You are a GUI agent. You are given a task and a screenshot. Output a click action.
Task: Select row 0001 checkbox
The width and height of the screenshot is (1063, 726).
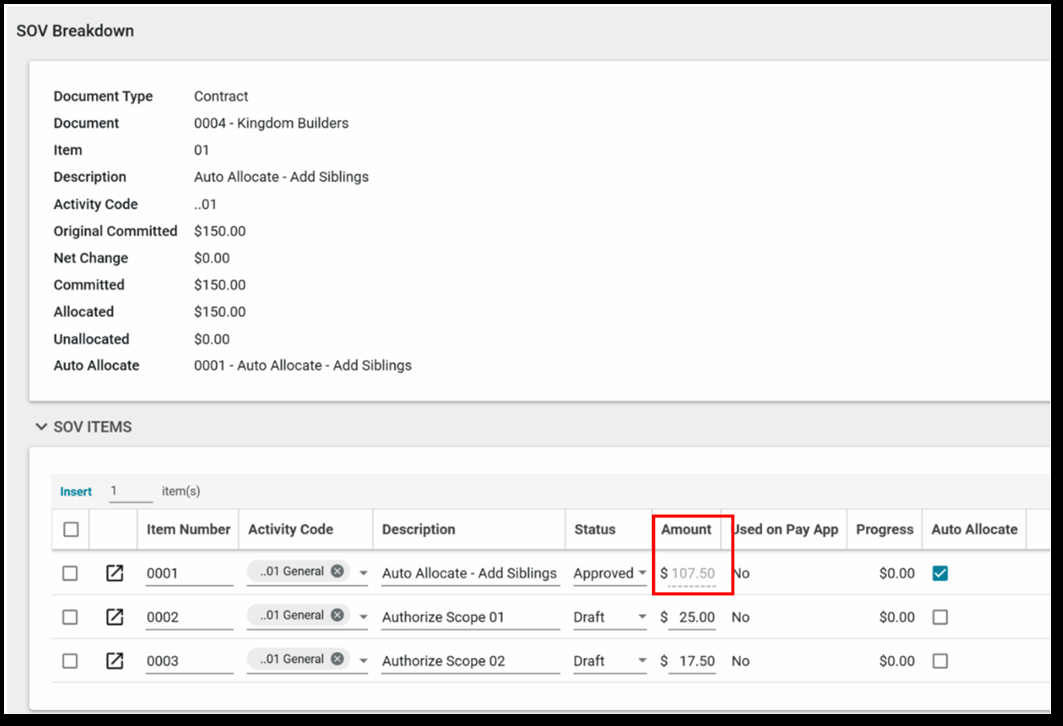[70, 574]
